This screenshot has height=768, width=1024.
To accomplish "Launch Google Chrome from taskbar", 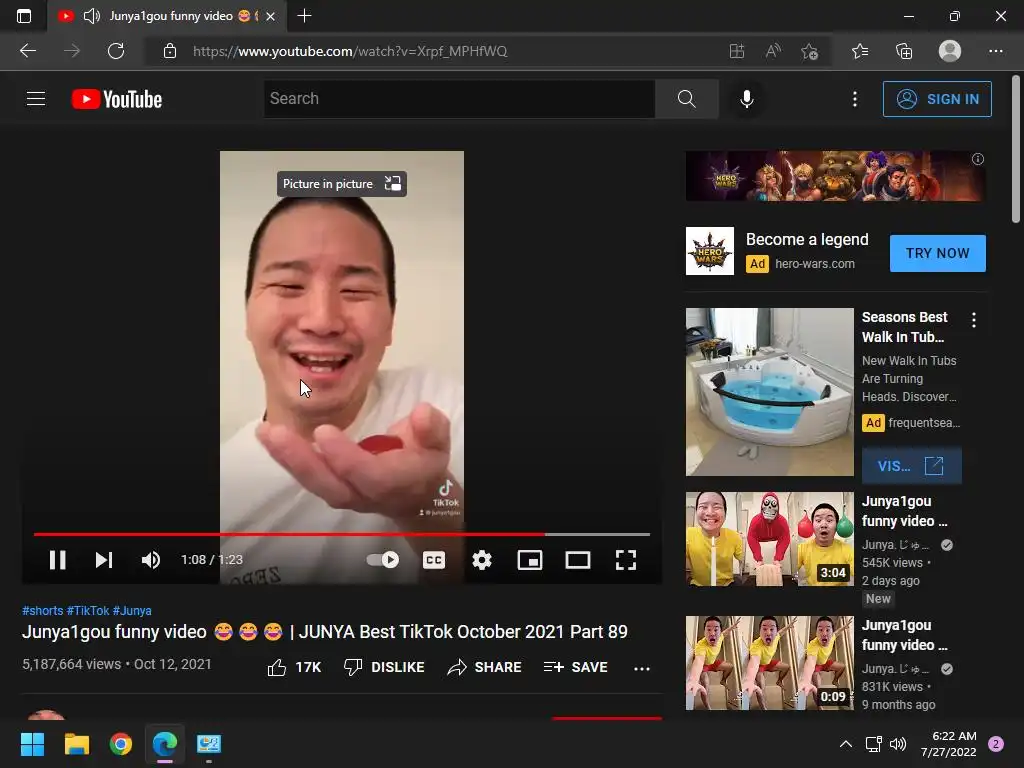I will [121, 744].
